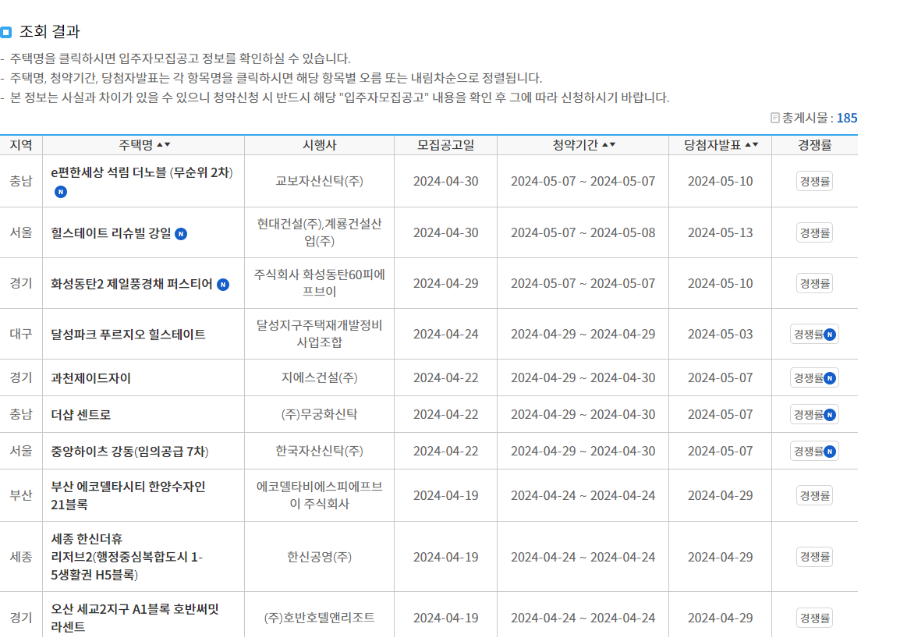Click the N badge on 달성파크 푸르지오 경쟁률 button
900x637 pixels.
pyautogui.click(x=829, y=334)
